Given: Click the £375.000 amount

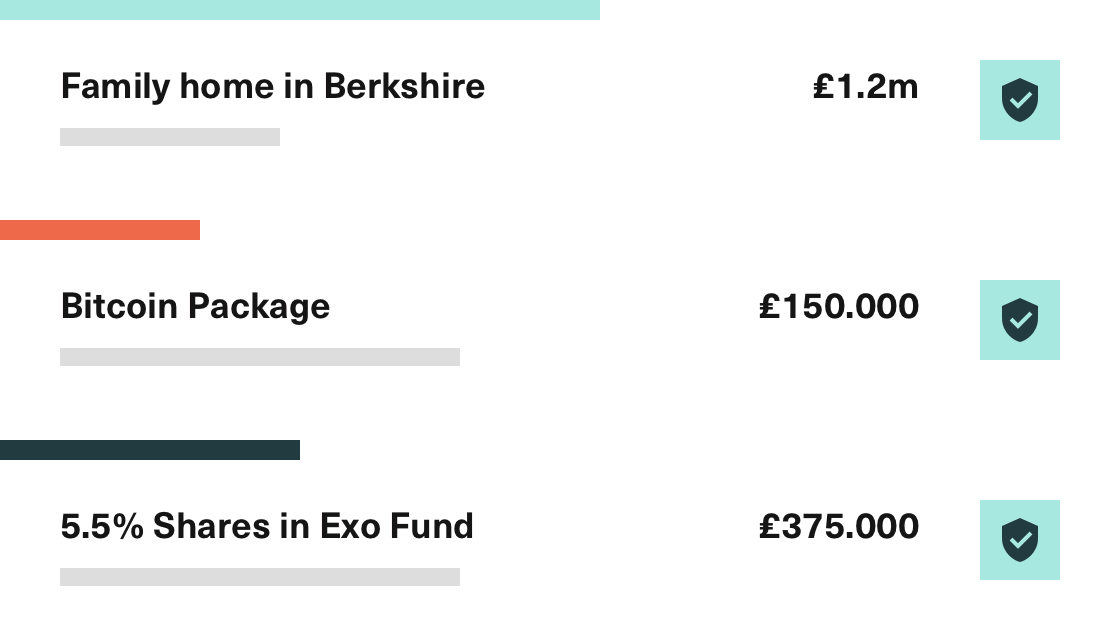Looking at the screenshot, I should coord(839,527).
